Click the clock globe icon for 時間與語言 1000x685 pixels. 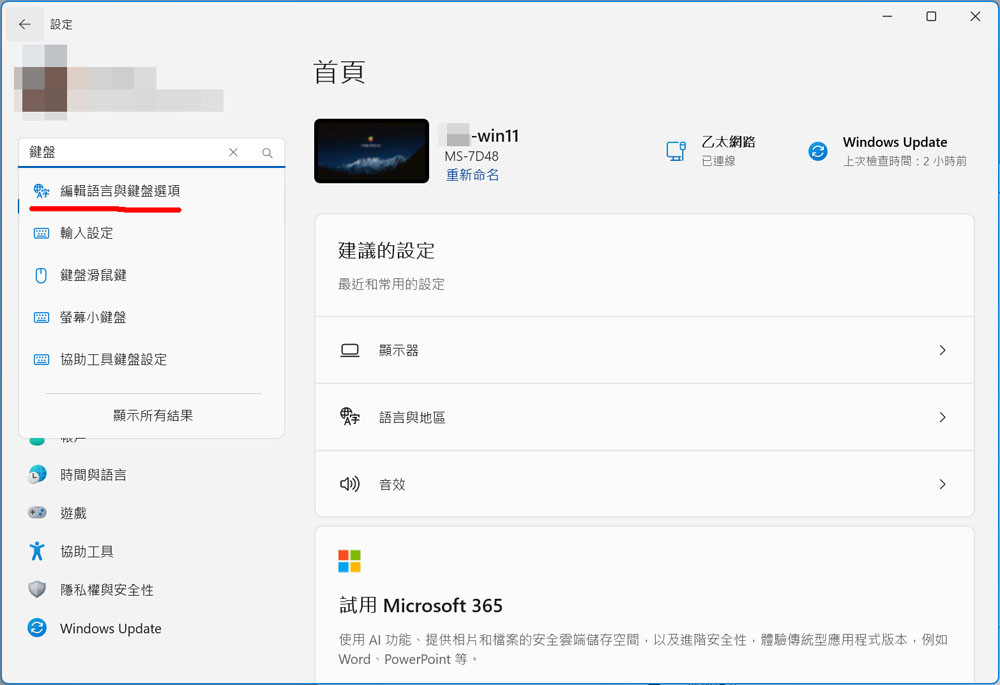click(x=37, y=474)
